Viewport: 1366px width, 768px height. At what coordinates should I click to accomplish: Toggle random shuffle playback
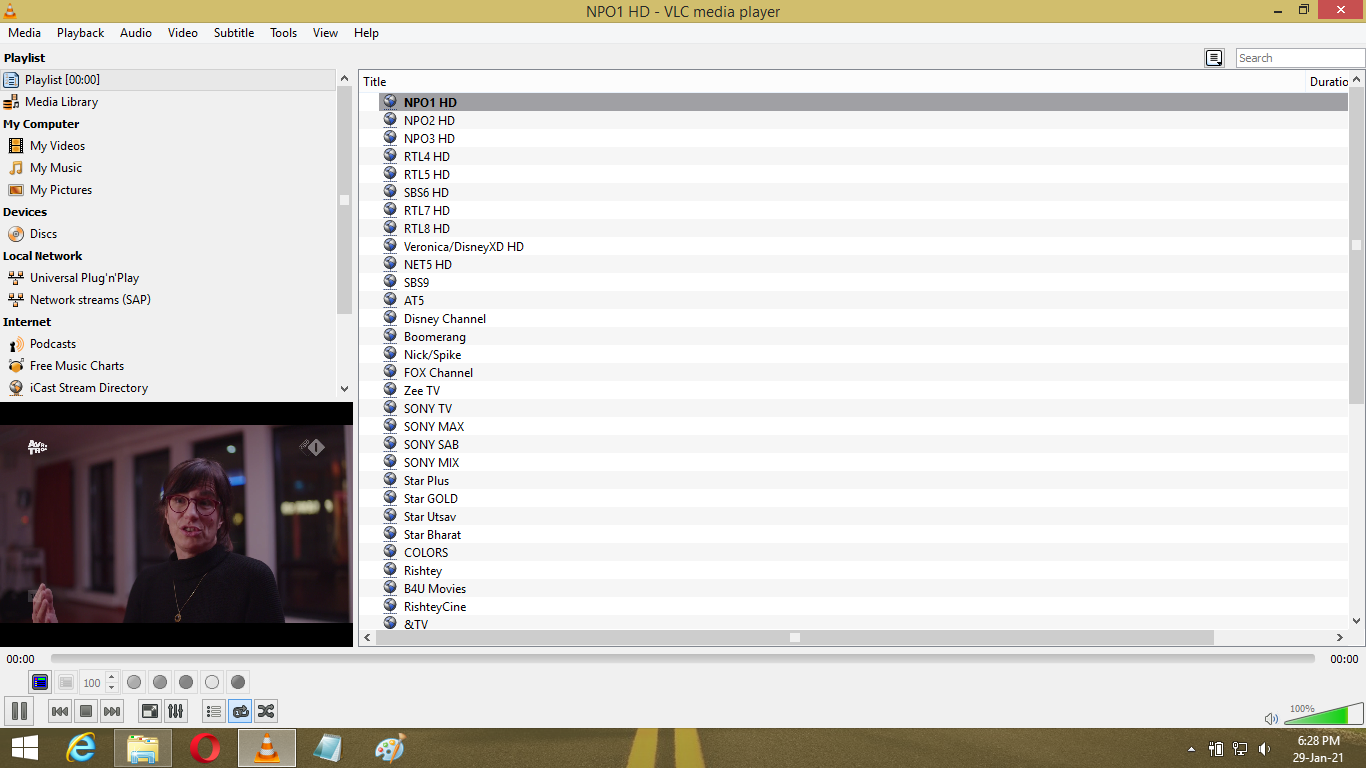pyautogui.click(x=266, y=711)
